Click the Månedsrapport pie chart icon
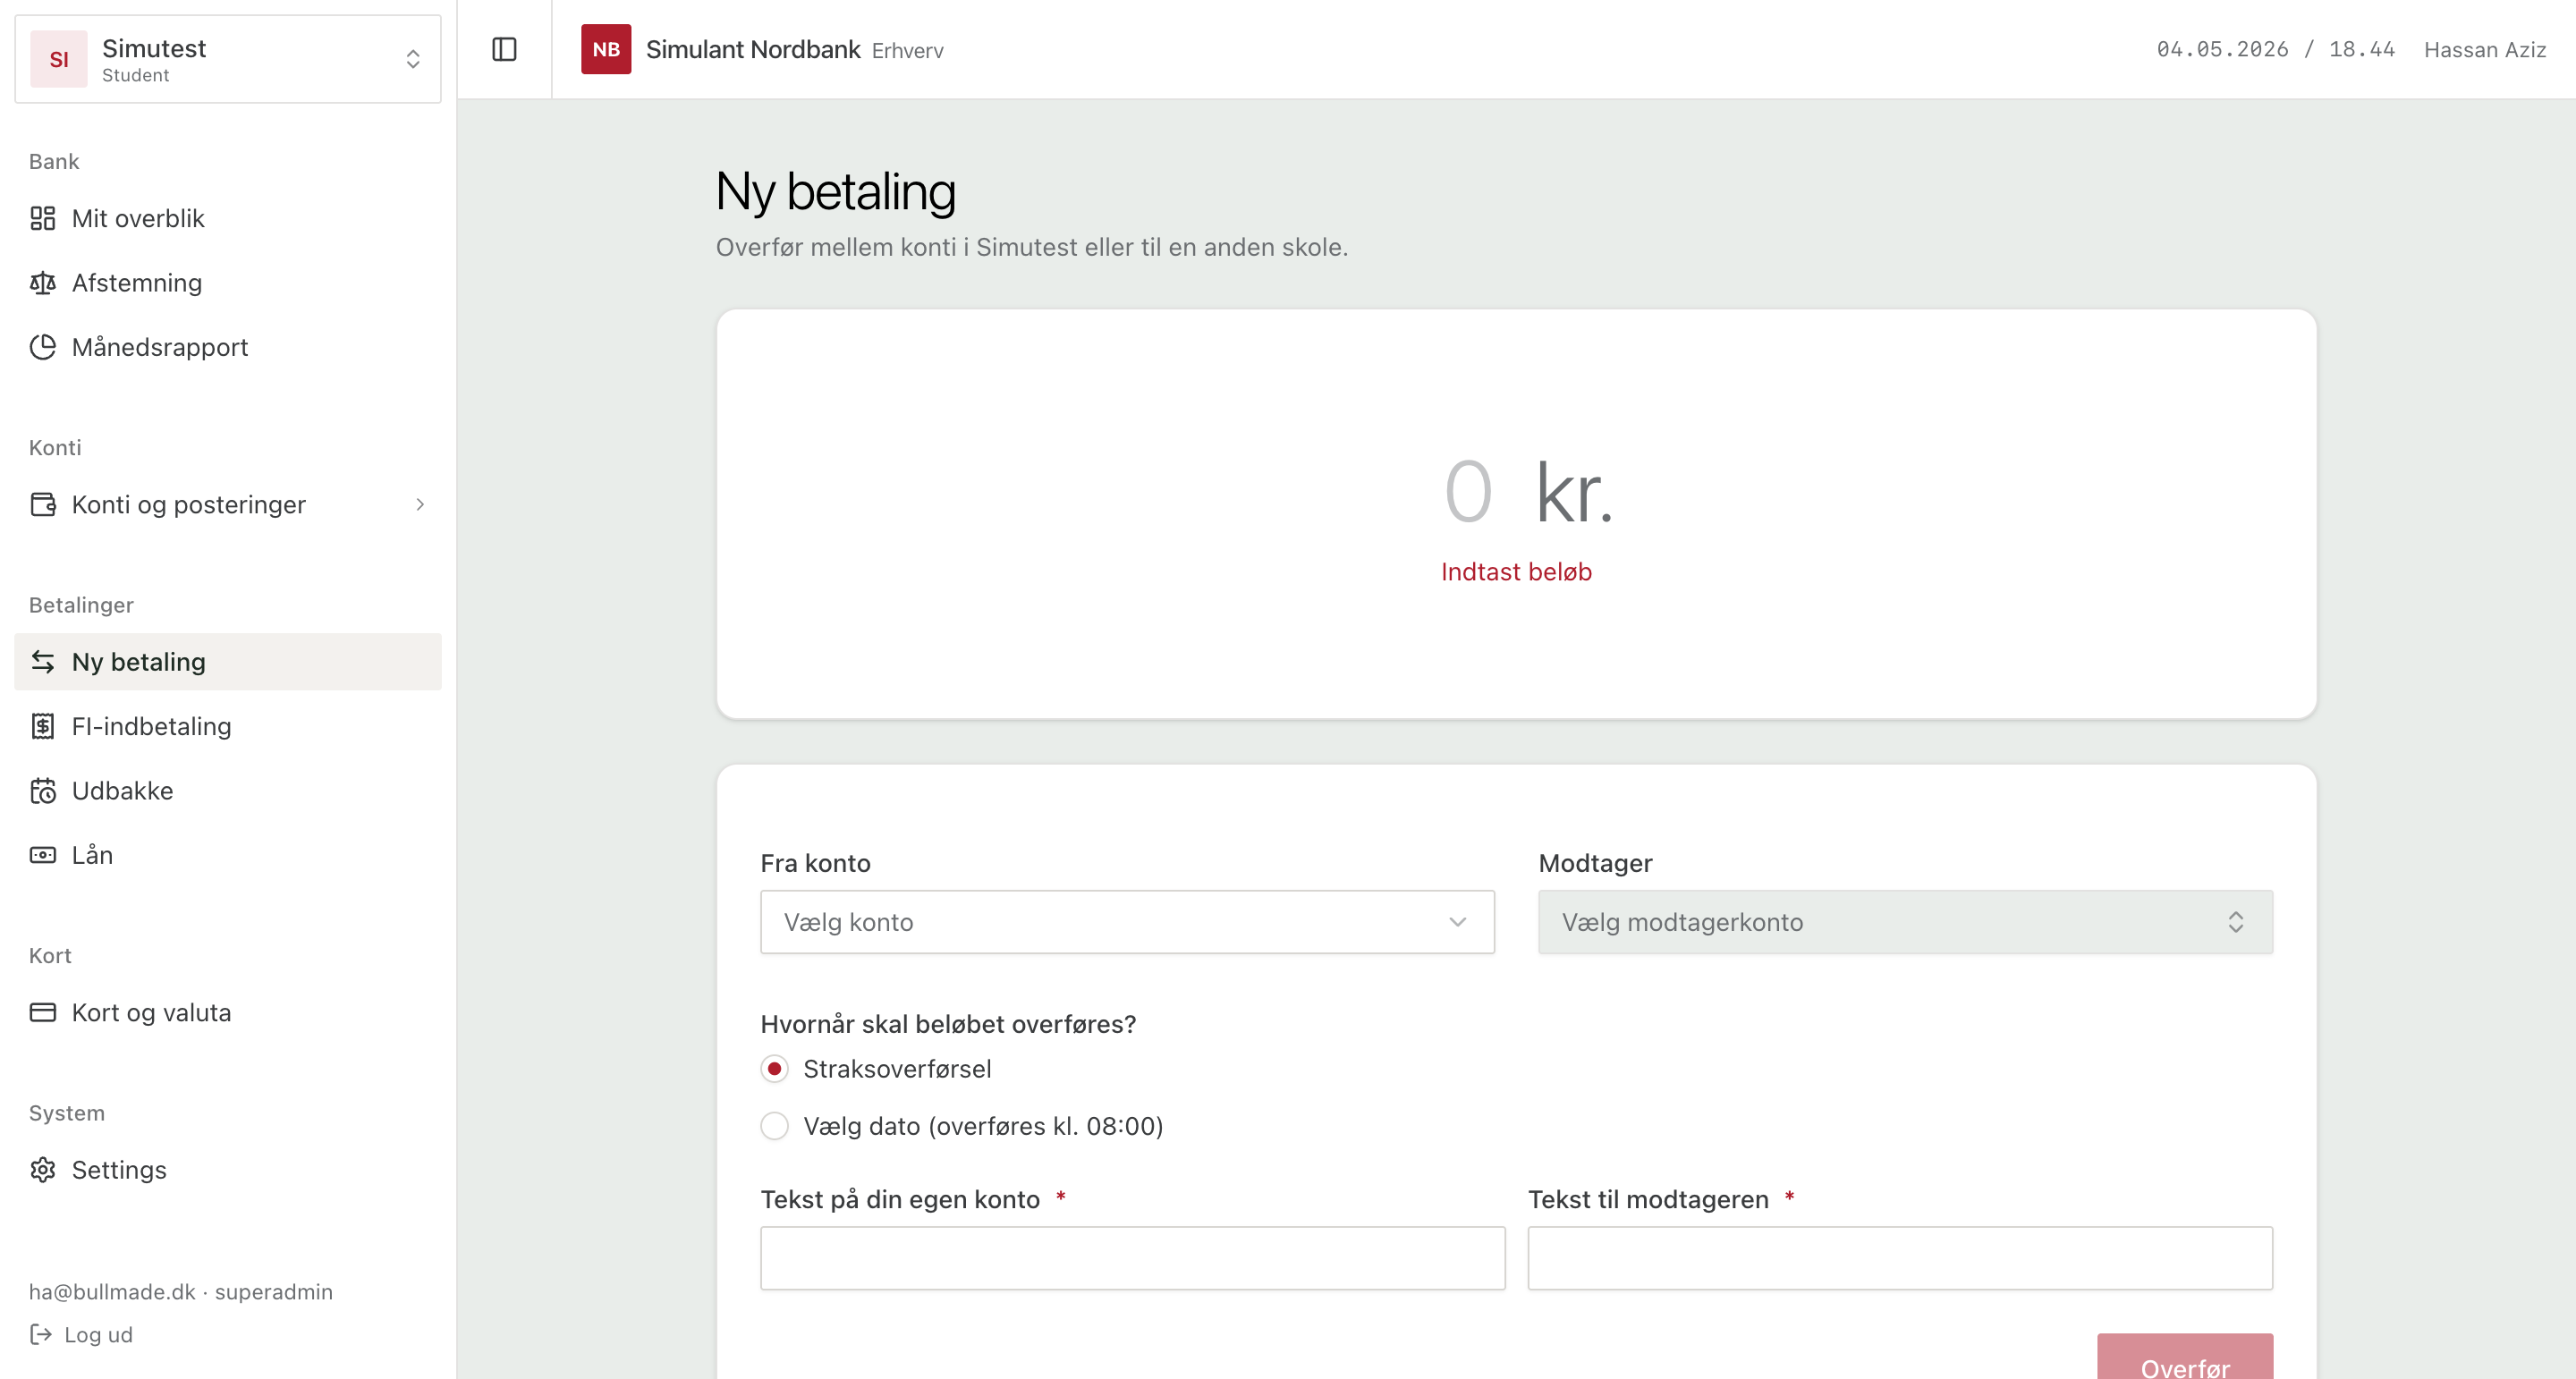The image size is (2576, 1379). pos(42,347)
